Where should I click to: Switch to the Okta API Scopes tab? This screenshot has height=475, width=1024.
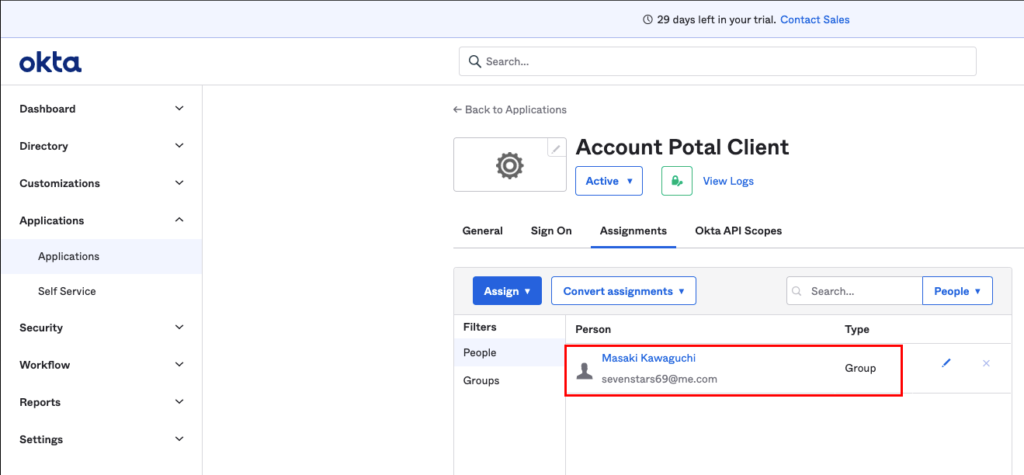738,231
